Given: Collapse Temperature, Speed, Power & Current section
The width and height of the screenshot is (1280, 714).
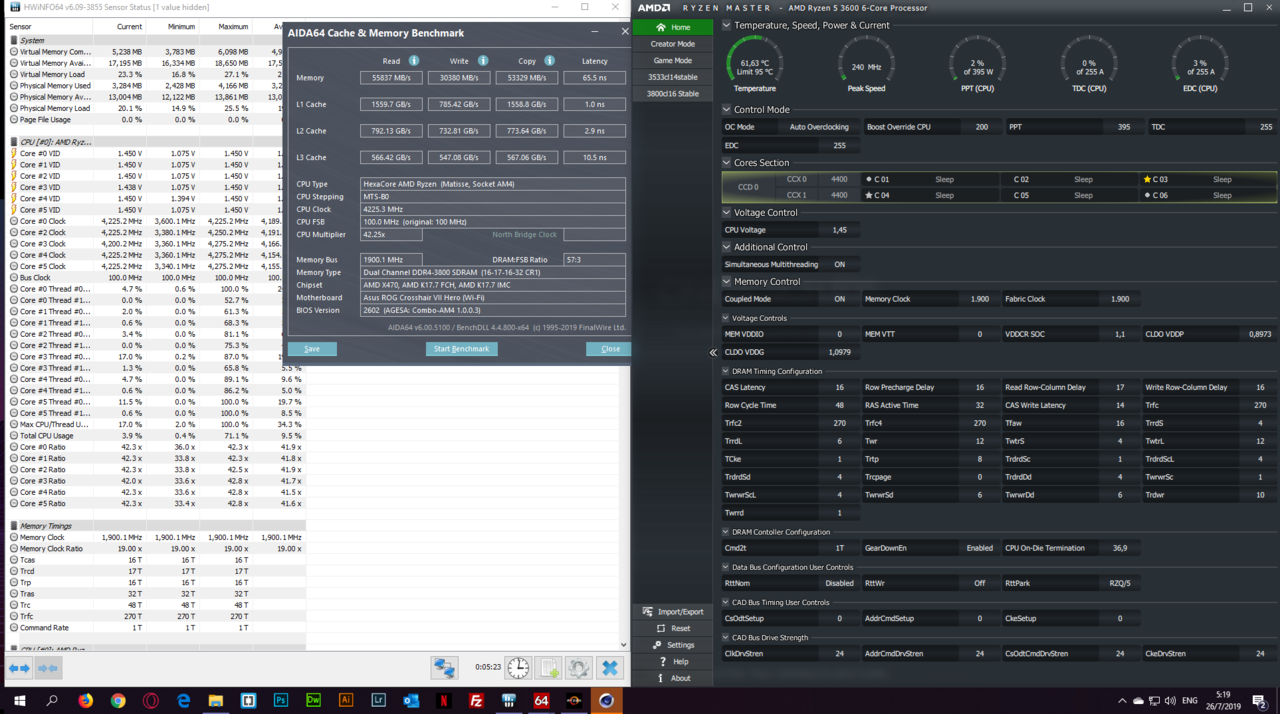Looking at the screenshot, I should pyautogui.click(x=726, y=25).
